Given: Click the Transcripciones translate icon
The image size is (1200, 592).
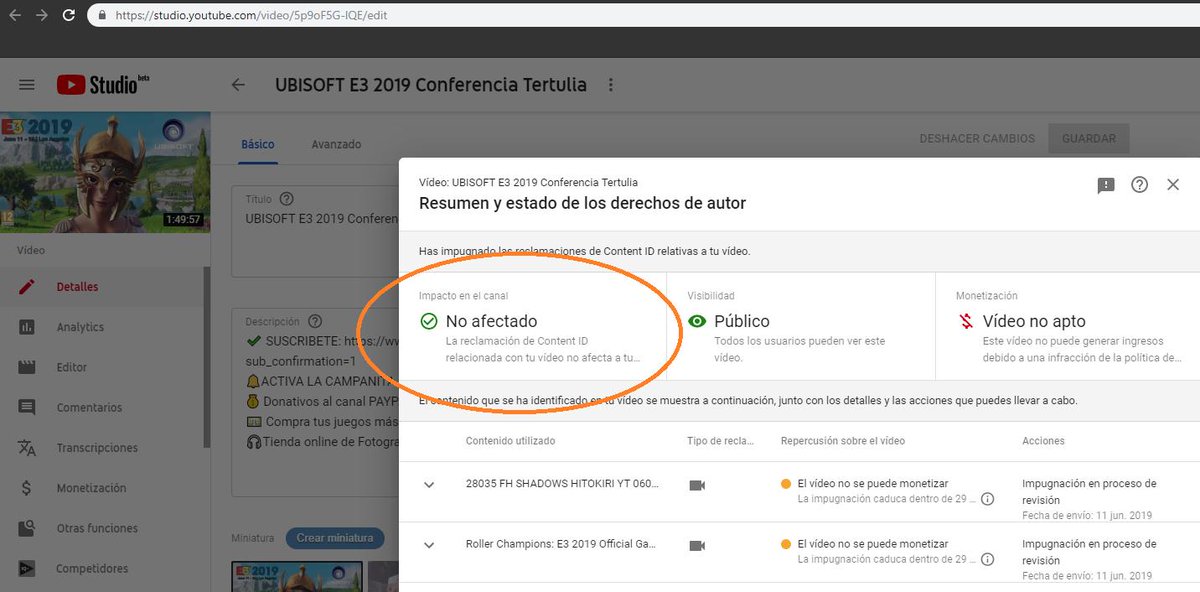Looking at the screenshot, I should pyautogui.click(x=27, y=448).
